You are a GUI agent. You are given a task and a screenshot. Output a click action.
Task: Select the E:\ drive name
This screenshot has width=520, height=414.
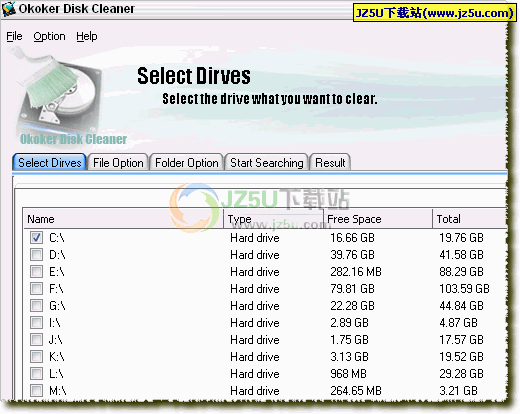click(x=57, y=272)
